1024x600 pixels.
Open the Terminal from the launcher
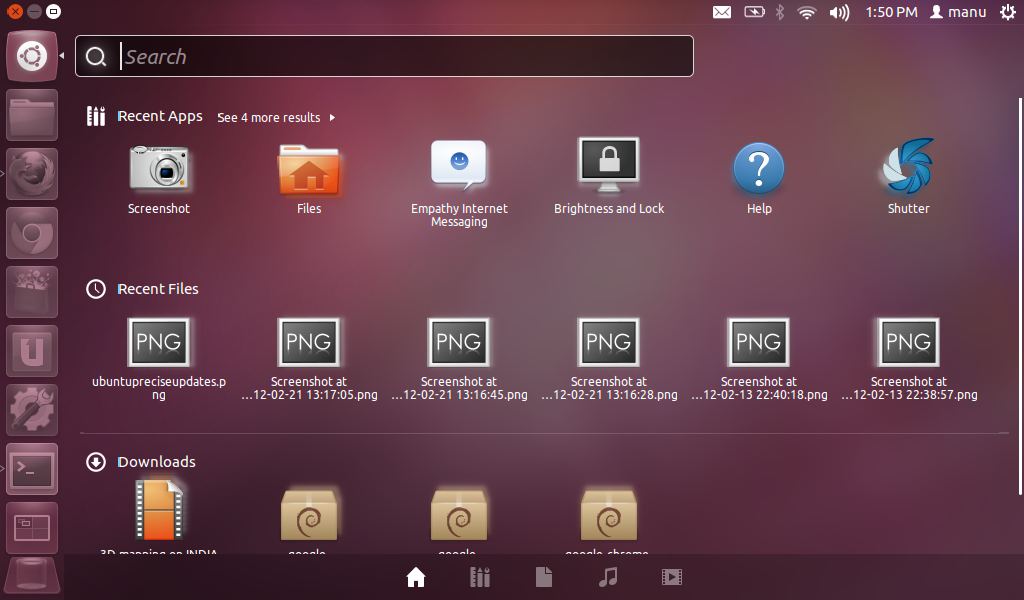point(31,469)
